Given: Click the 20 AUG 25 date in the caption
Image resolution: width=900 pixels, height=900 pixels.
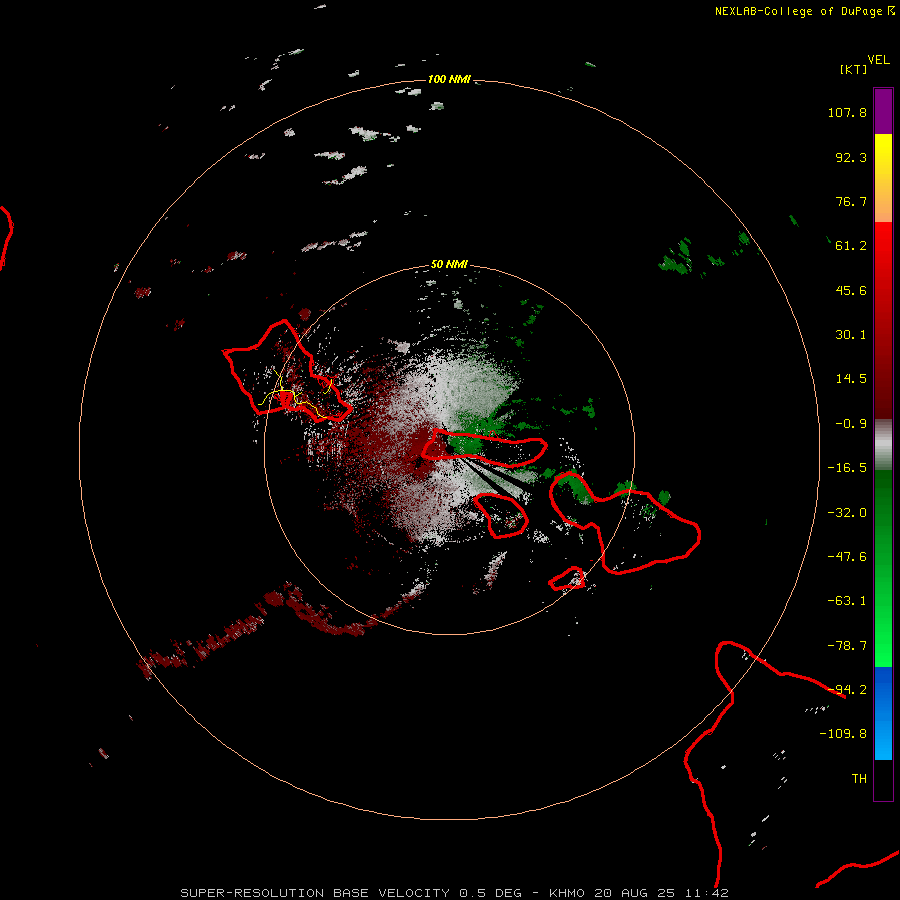Looking at the screenshot, I should tap(635, 893).
